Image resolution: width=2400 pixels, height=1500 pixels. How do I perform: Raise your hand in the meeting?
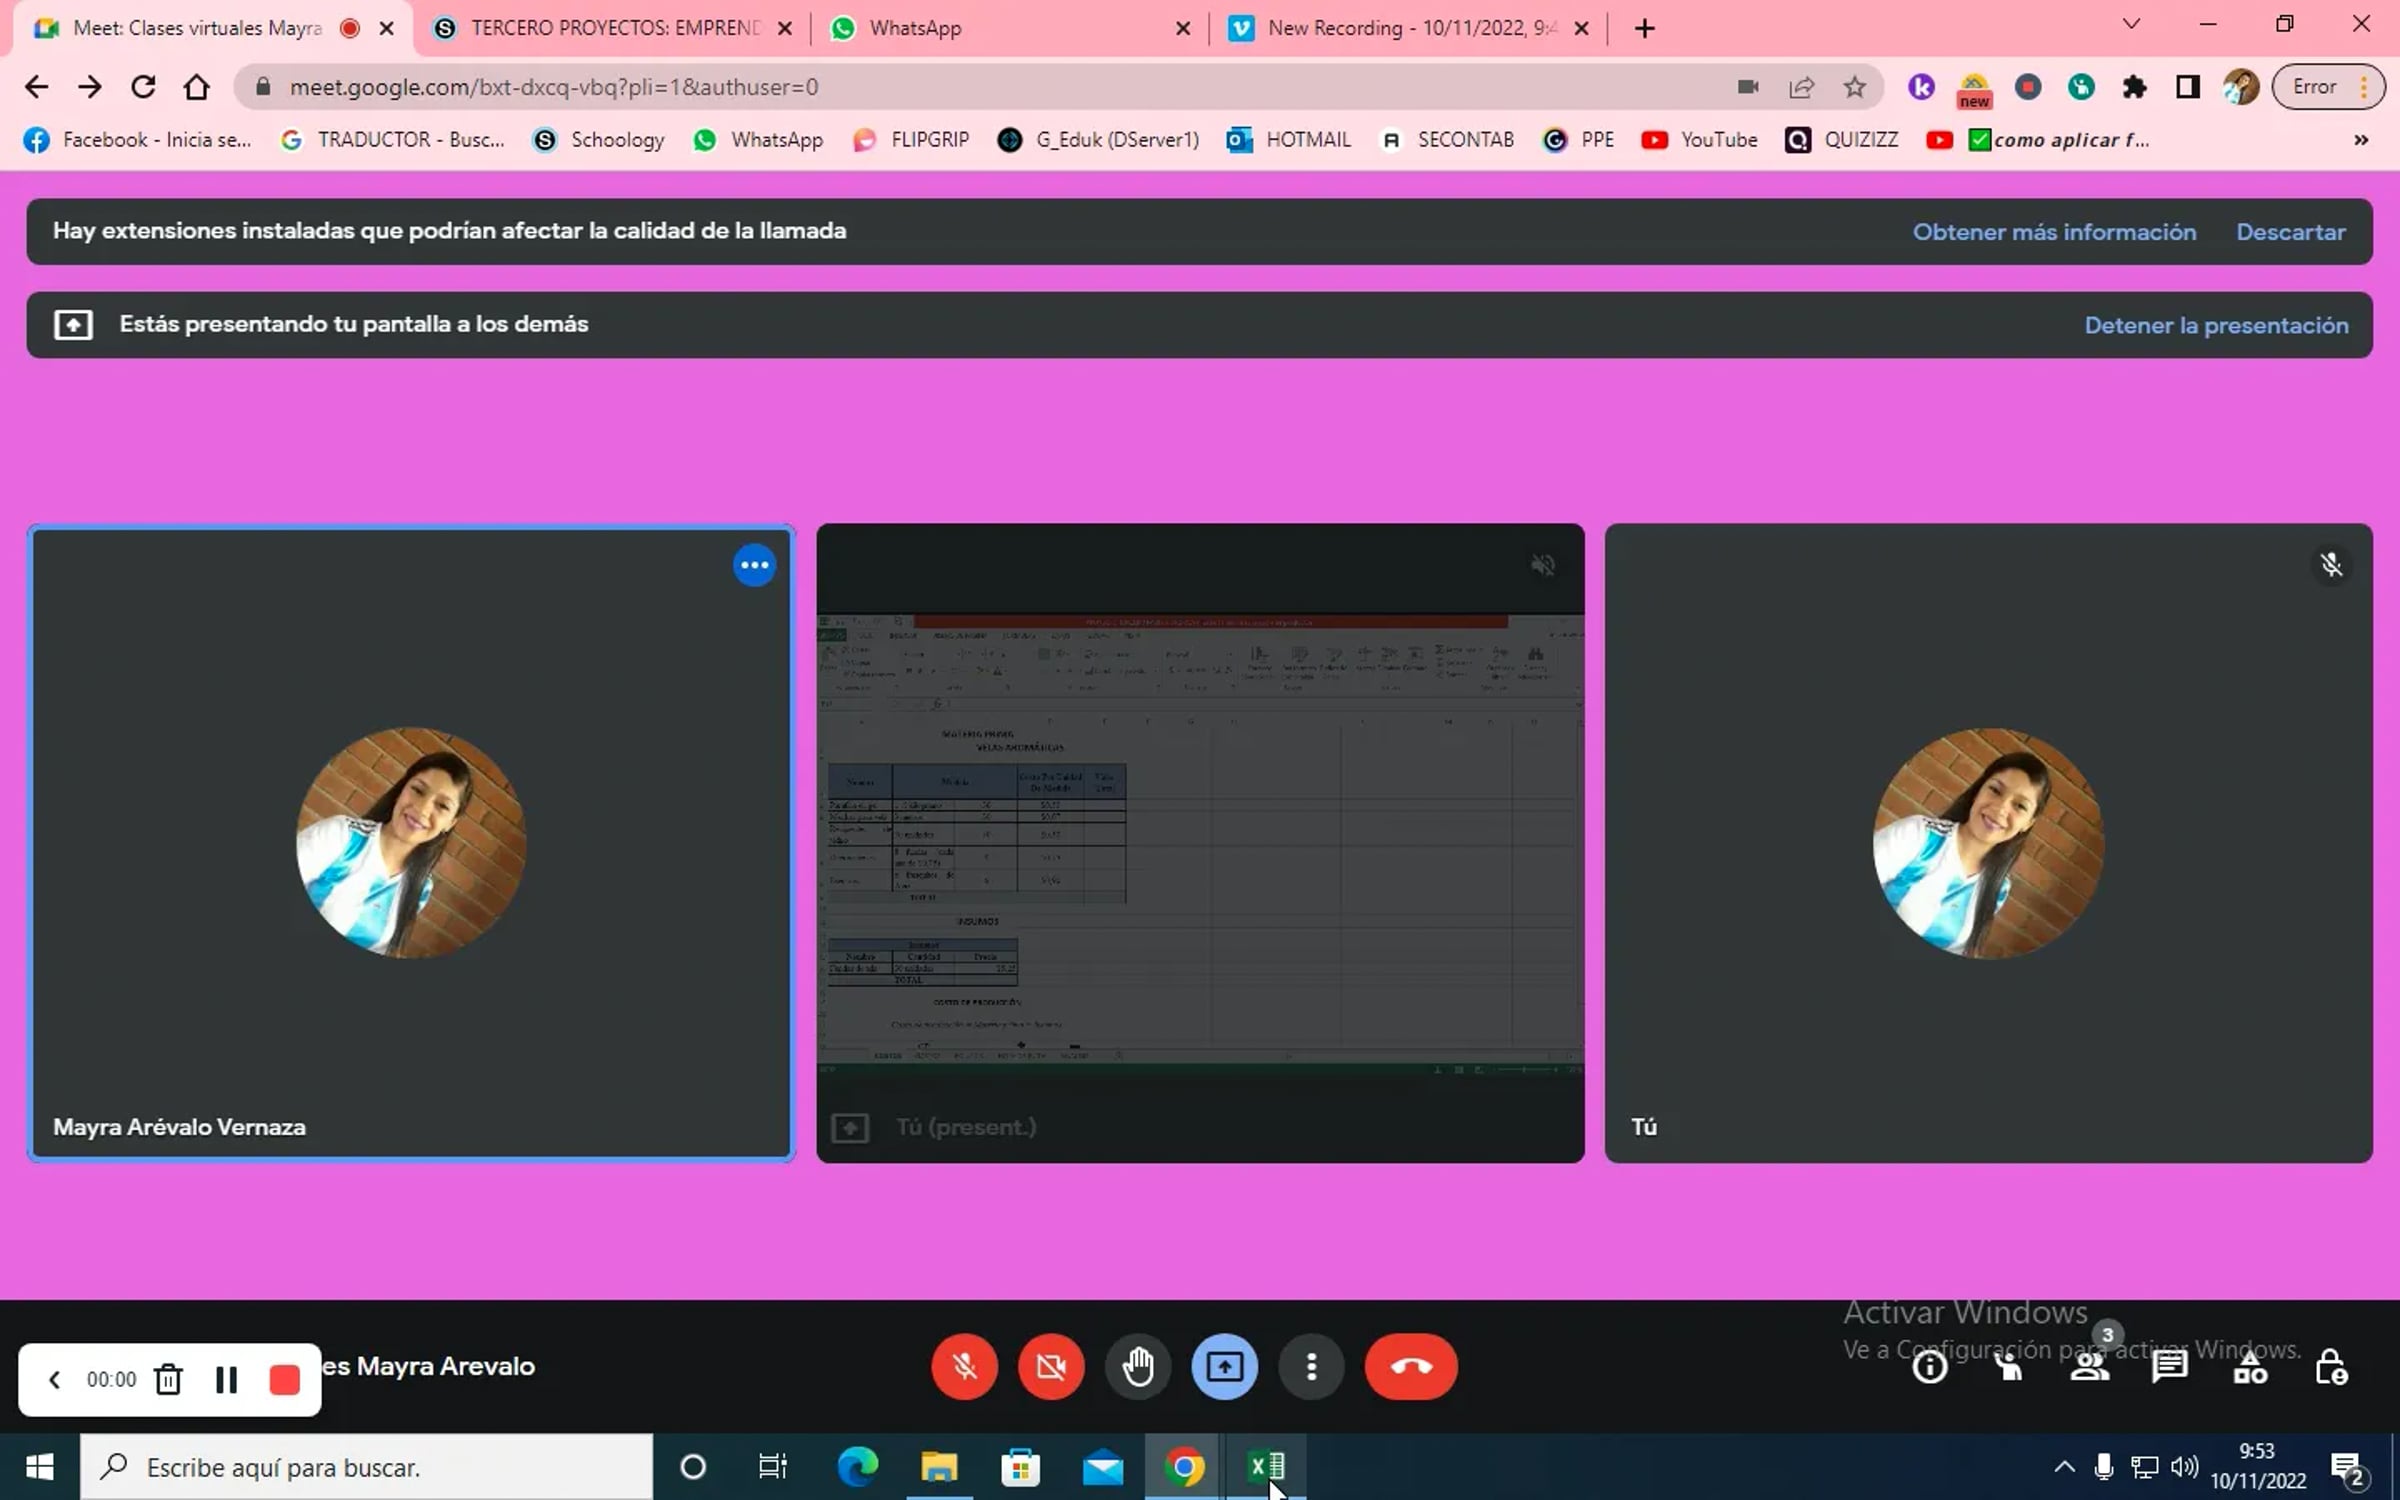click(x=1138, y=1367)
